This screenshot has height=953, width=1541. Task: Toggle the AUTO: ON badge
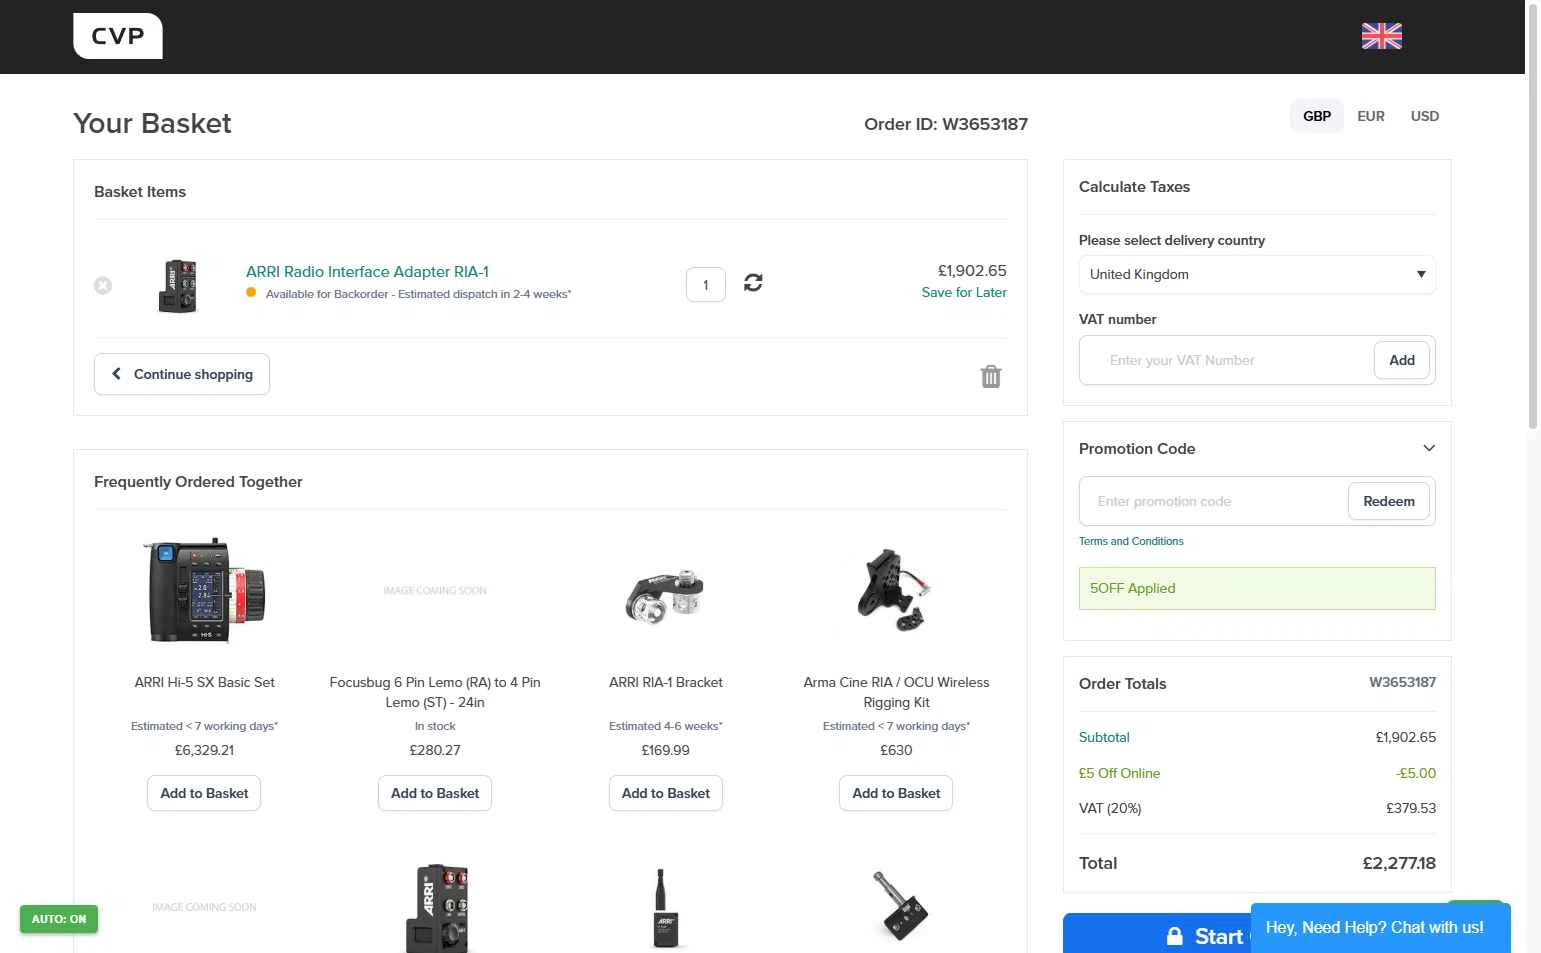coord(59,918)
